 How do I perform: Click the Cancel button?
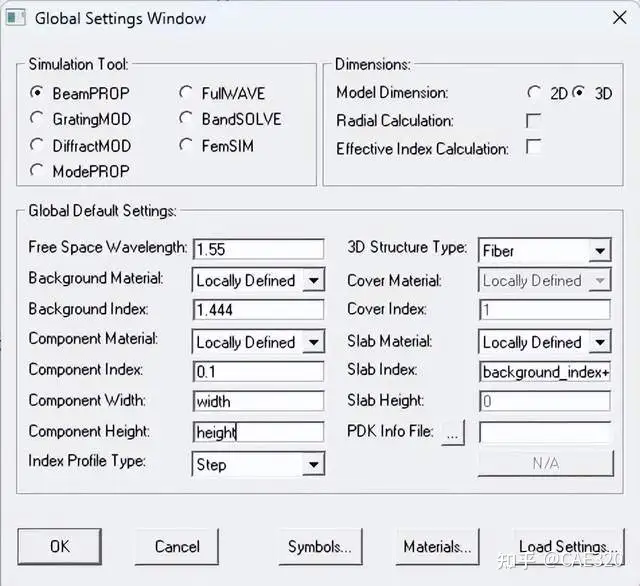pos(177,546)
